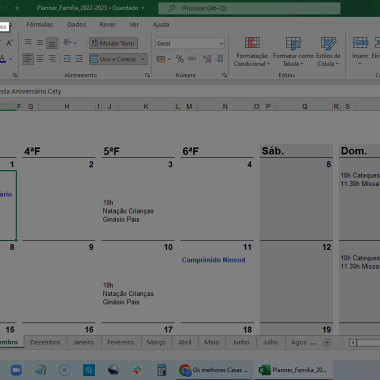Image resolution: width=380 pixels, height=380 pixels.
Task: Select the 5ªF header cell
Action: pos(138,151)
